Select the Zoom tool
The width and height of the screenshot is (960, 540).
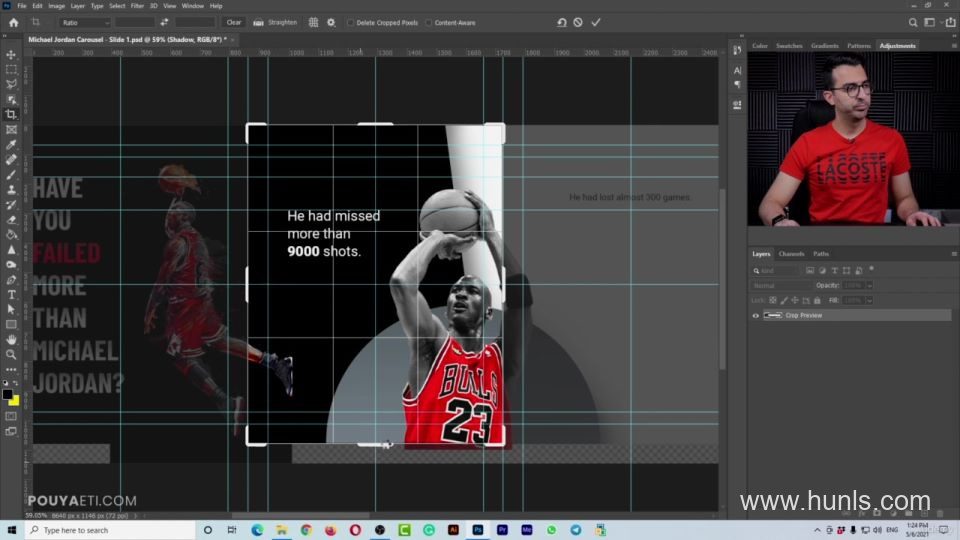[11, 354]
